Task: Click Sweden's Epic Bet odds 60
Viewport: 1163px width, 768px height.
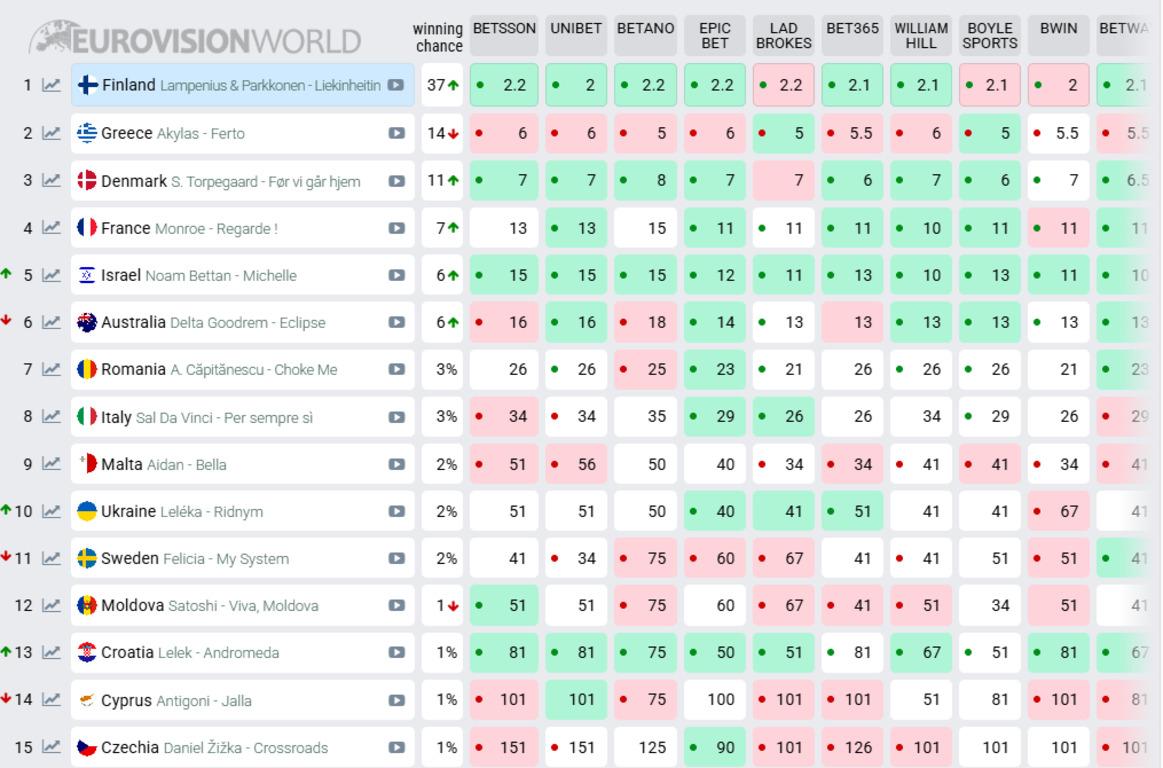Action: coord(714,558)
